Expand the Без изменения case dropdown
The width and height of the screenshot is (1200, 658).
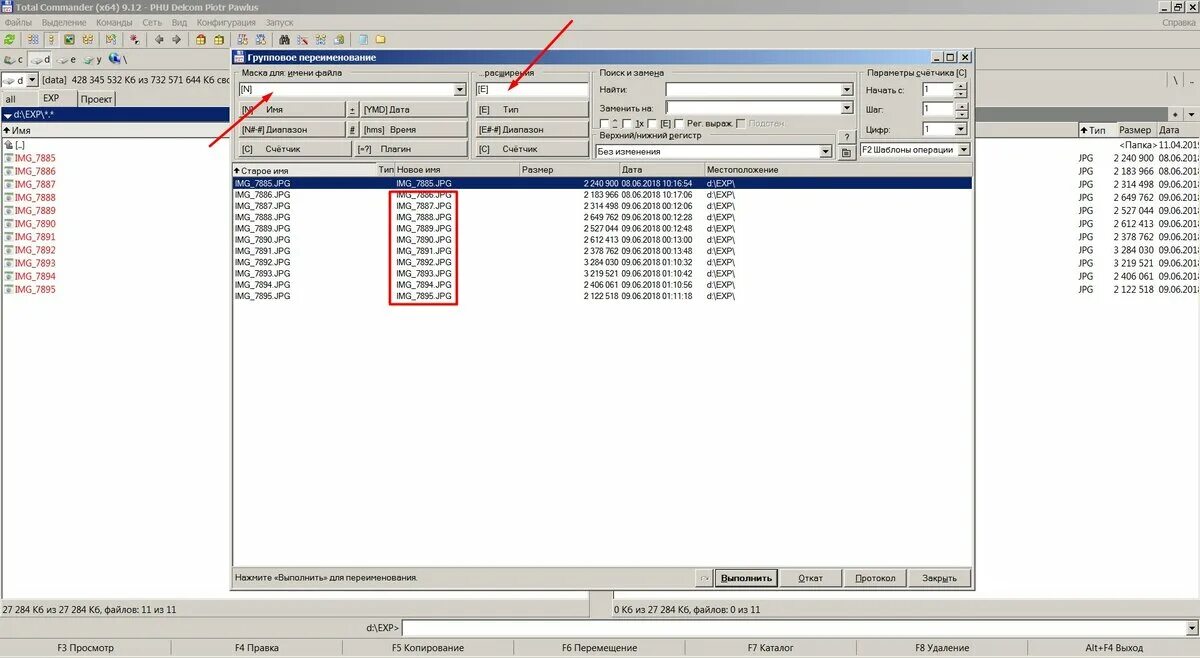826,152
